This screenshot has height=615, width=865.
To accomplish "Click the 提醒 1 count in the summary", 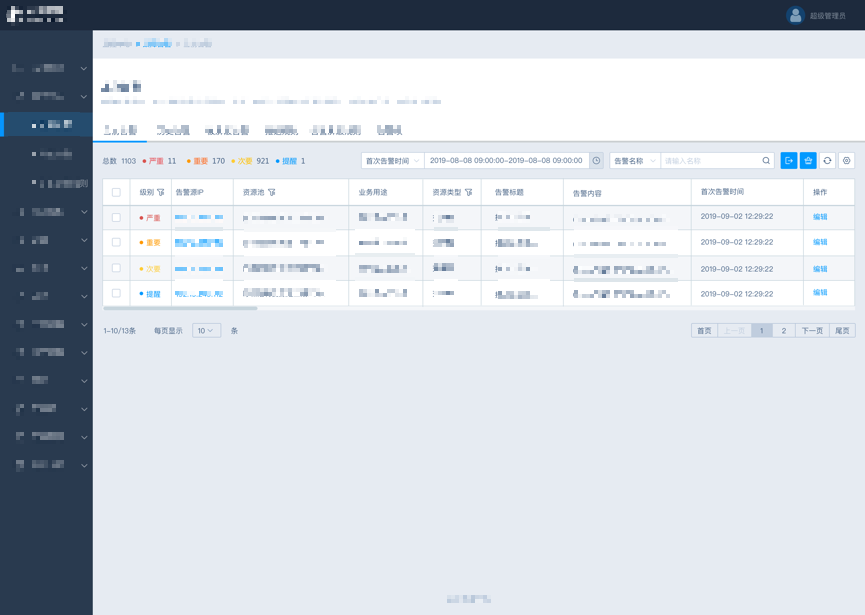I will tap(291, 161).
